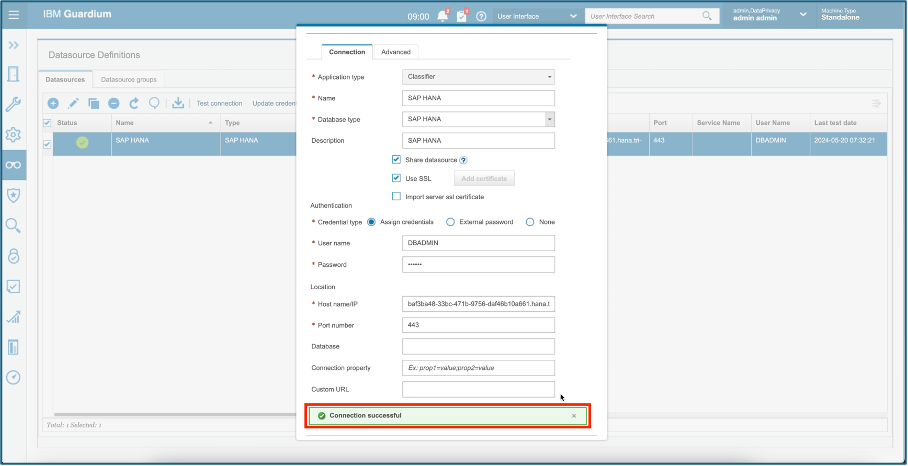Click the Port number input field
This screenshot has width=908, height=466.
478,325
